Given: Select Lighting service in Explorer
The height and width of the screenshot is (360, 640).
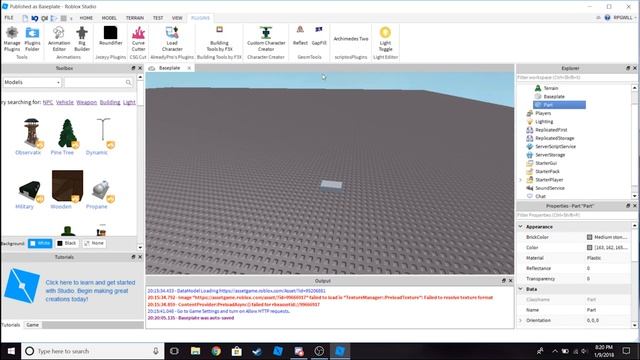Looking at the screenshot, I should click(x=544, y=122).
